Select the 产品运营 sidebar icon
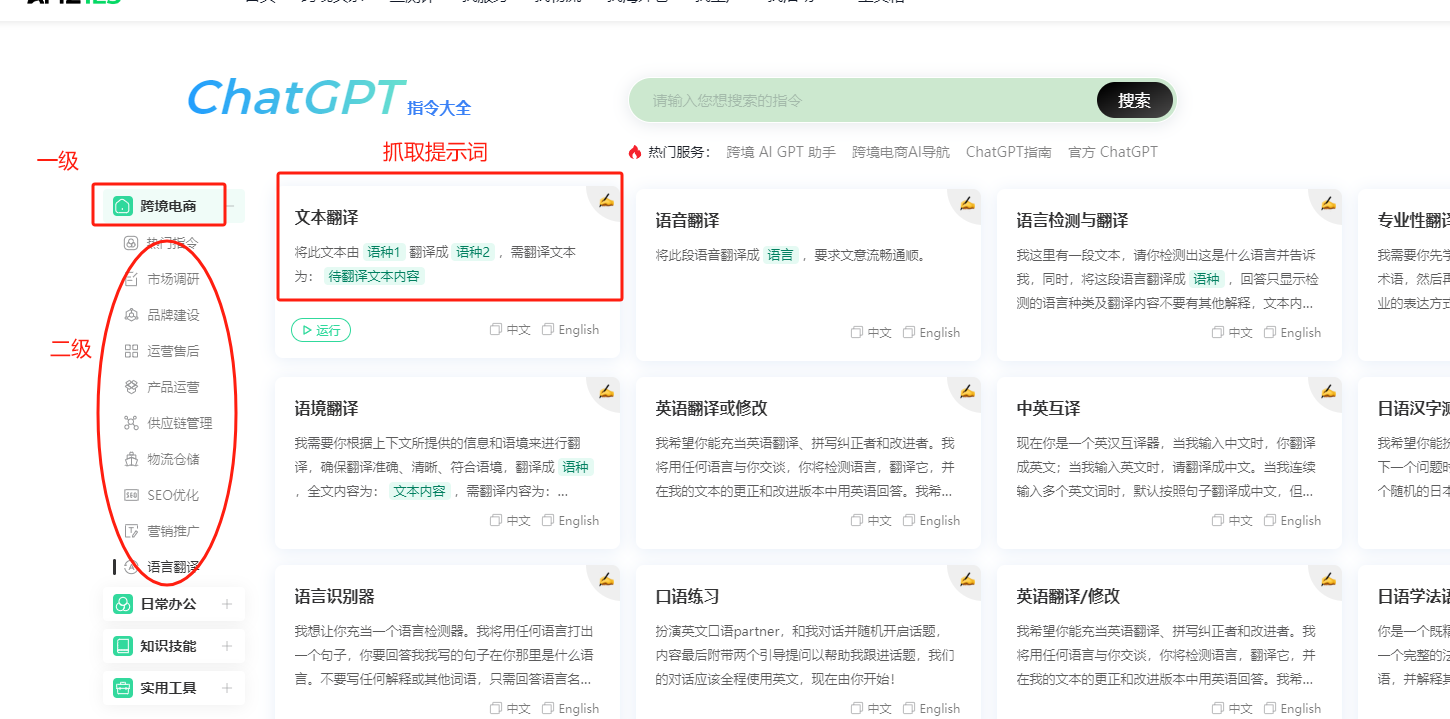The image size is (1450, 719). pyautogui.click(x=131, y=387)
